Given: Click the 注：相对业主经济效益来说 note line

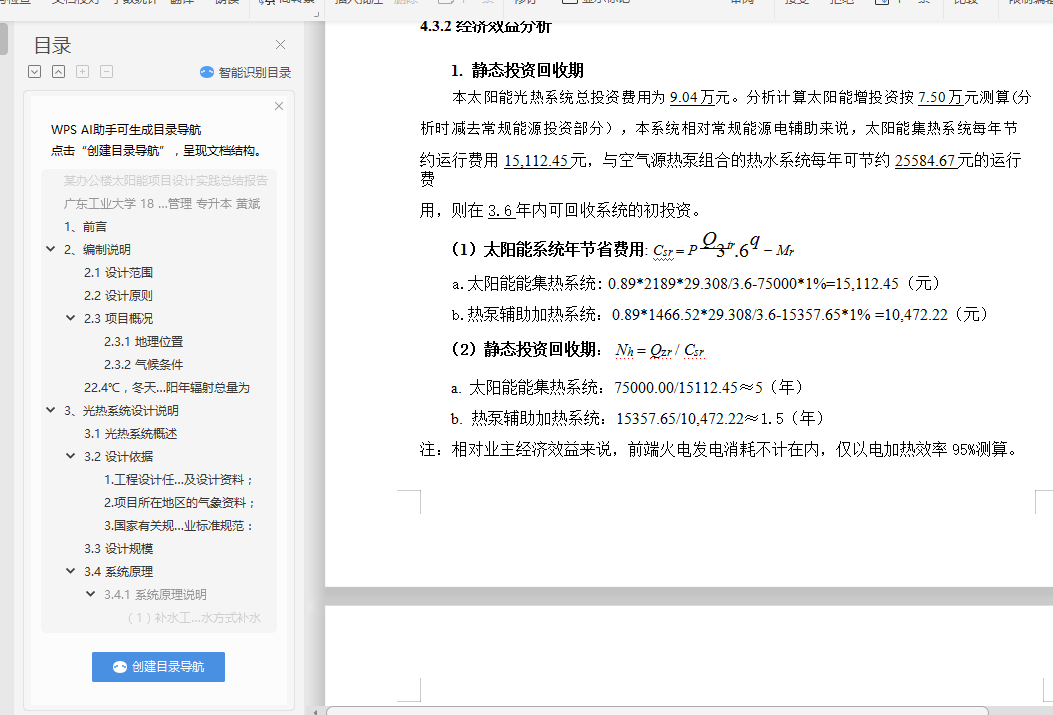Looking at the screenshot, I should tap(719, 449).
